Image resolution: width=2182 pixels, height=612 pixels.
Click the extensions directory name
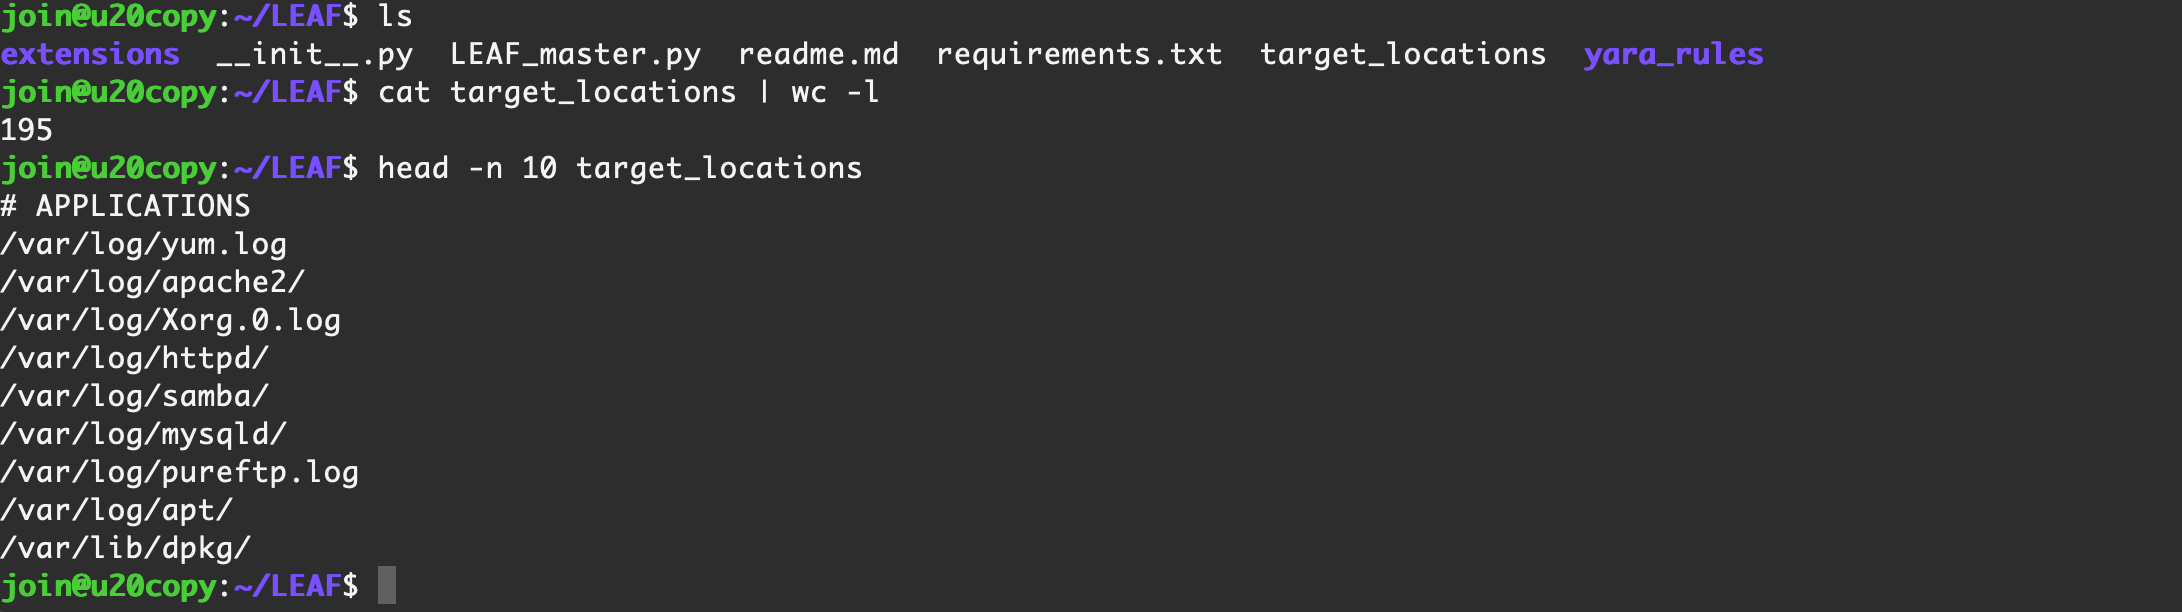(90, 54)
